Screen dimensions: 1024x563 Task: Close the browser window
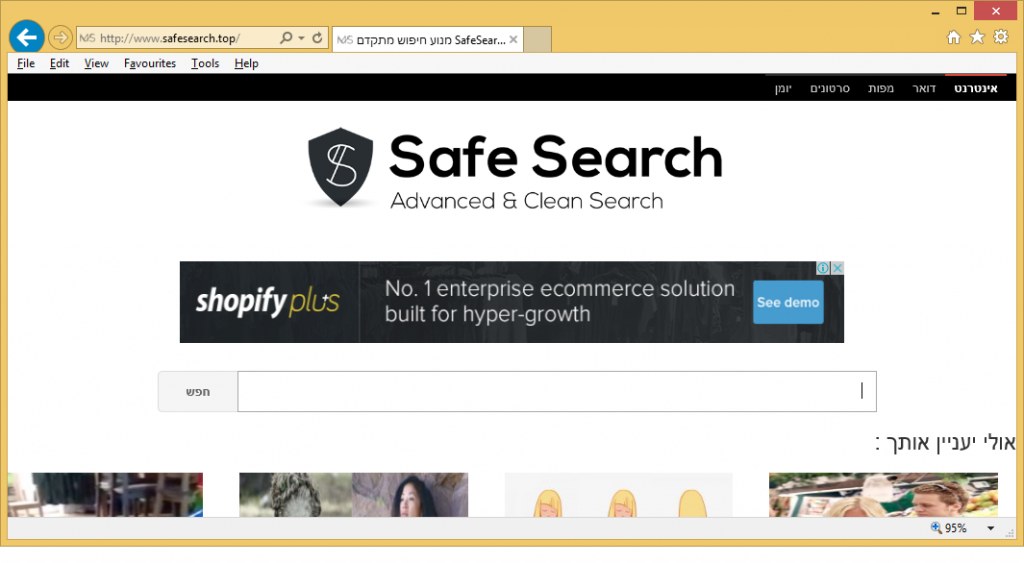tap(995, 11)
